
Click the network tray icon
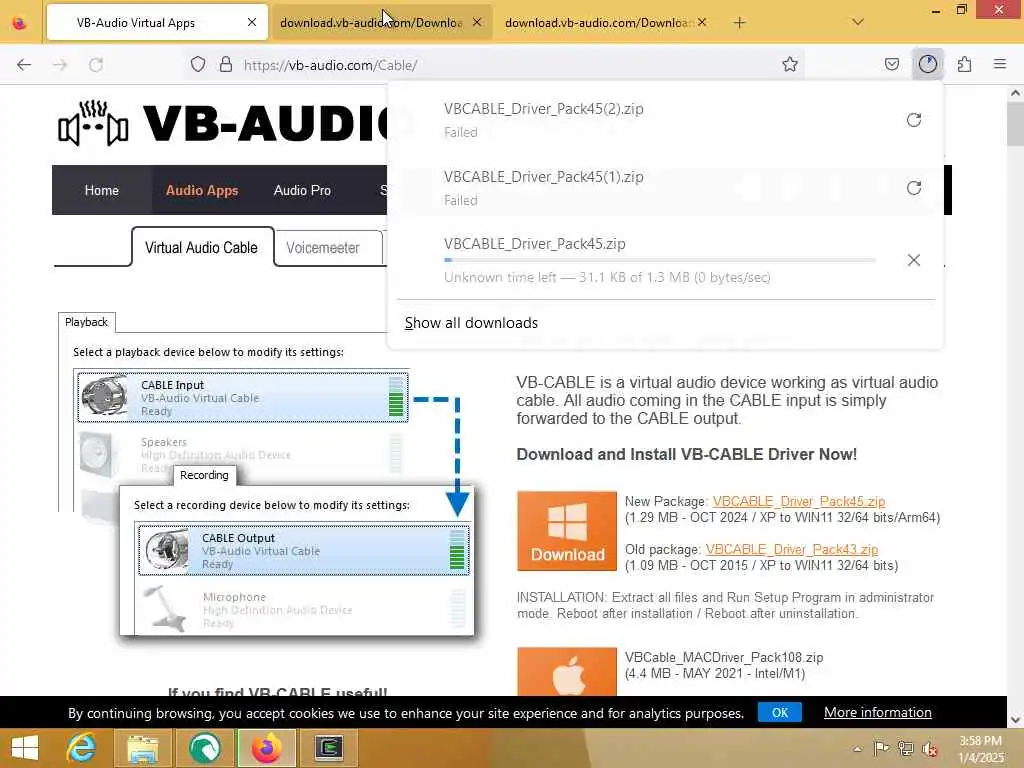pos(905,748)
